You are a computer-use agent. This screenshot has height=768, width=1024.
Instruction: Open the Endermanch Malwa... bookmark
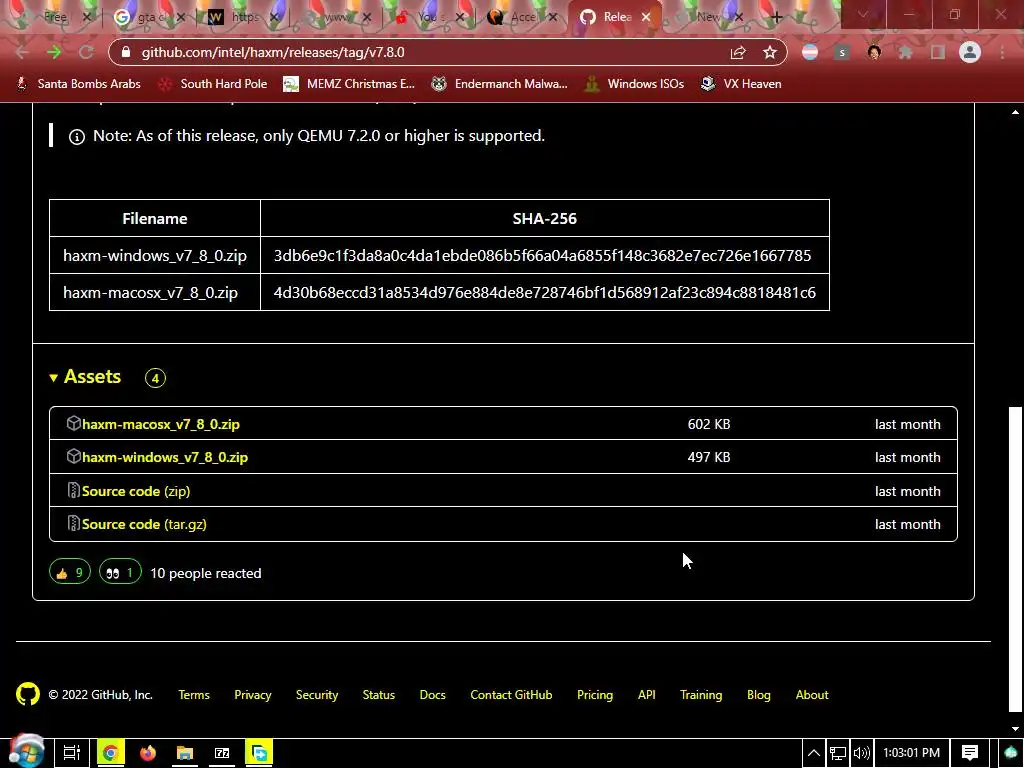coord(500,84)
